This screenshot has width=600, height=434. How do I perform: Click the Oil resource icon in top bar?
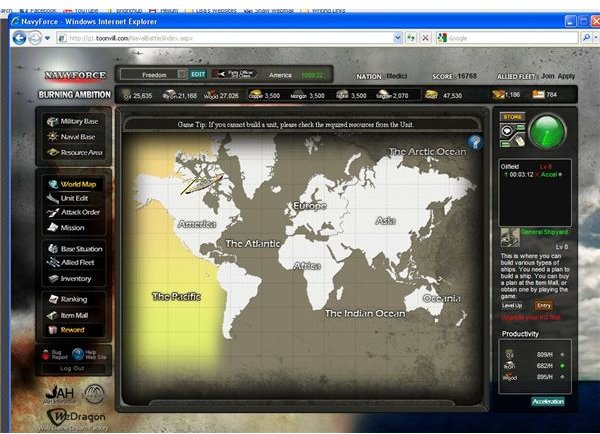(127, 95)
